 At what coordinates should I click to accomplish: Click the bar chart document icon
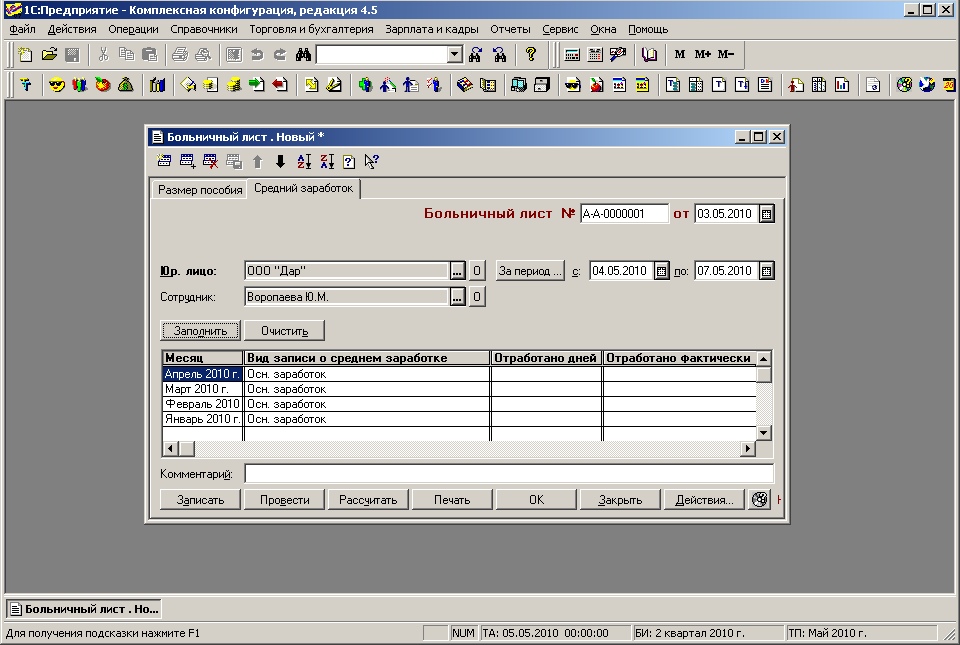tap(842, 85)
